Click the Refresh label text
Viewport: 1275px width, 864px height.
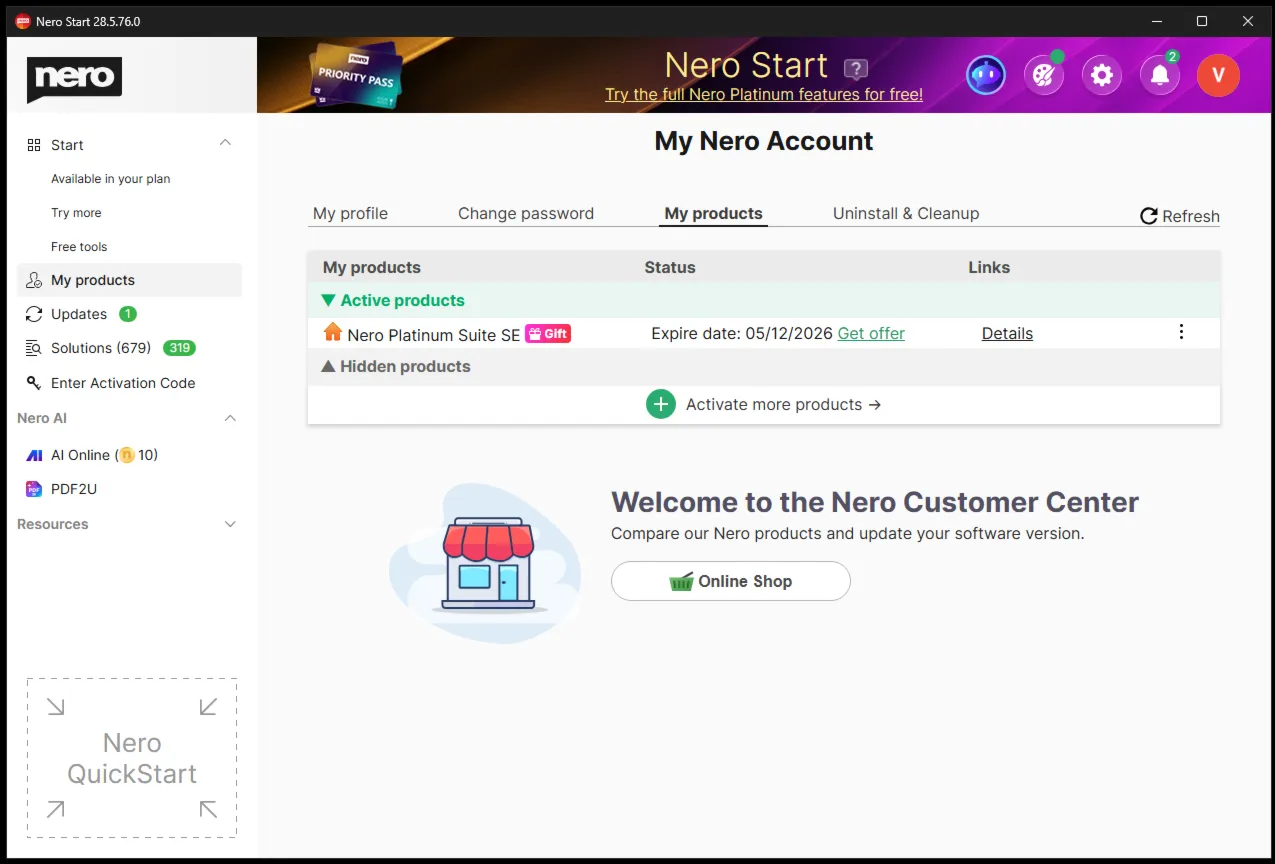1191,216
